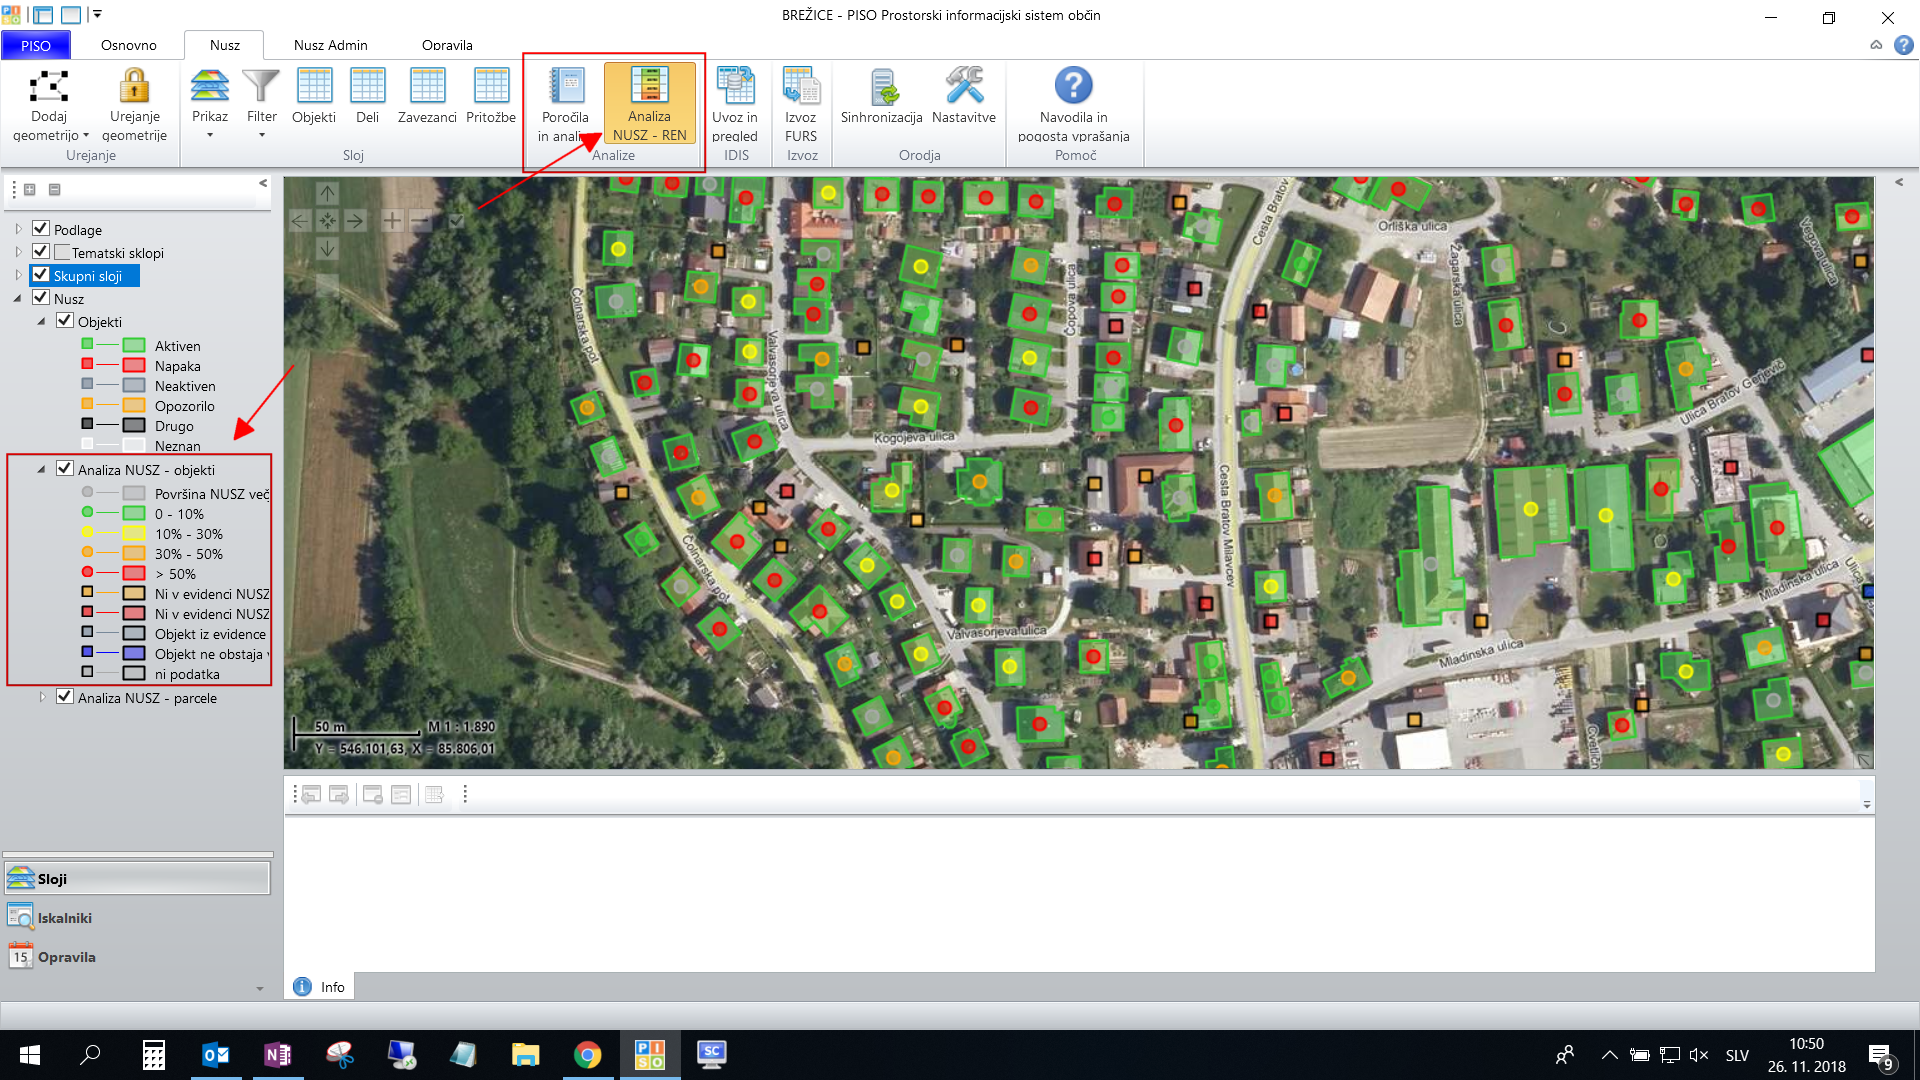Toggle the Objekti layer checkbox
The width and height of the screenshot is (1920, 1080).
[x=65, y=321]
